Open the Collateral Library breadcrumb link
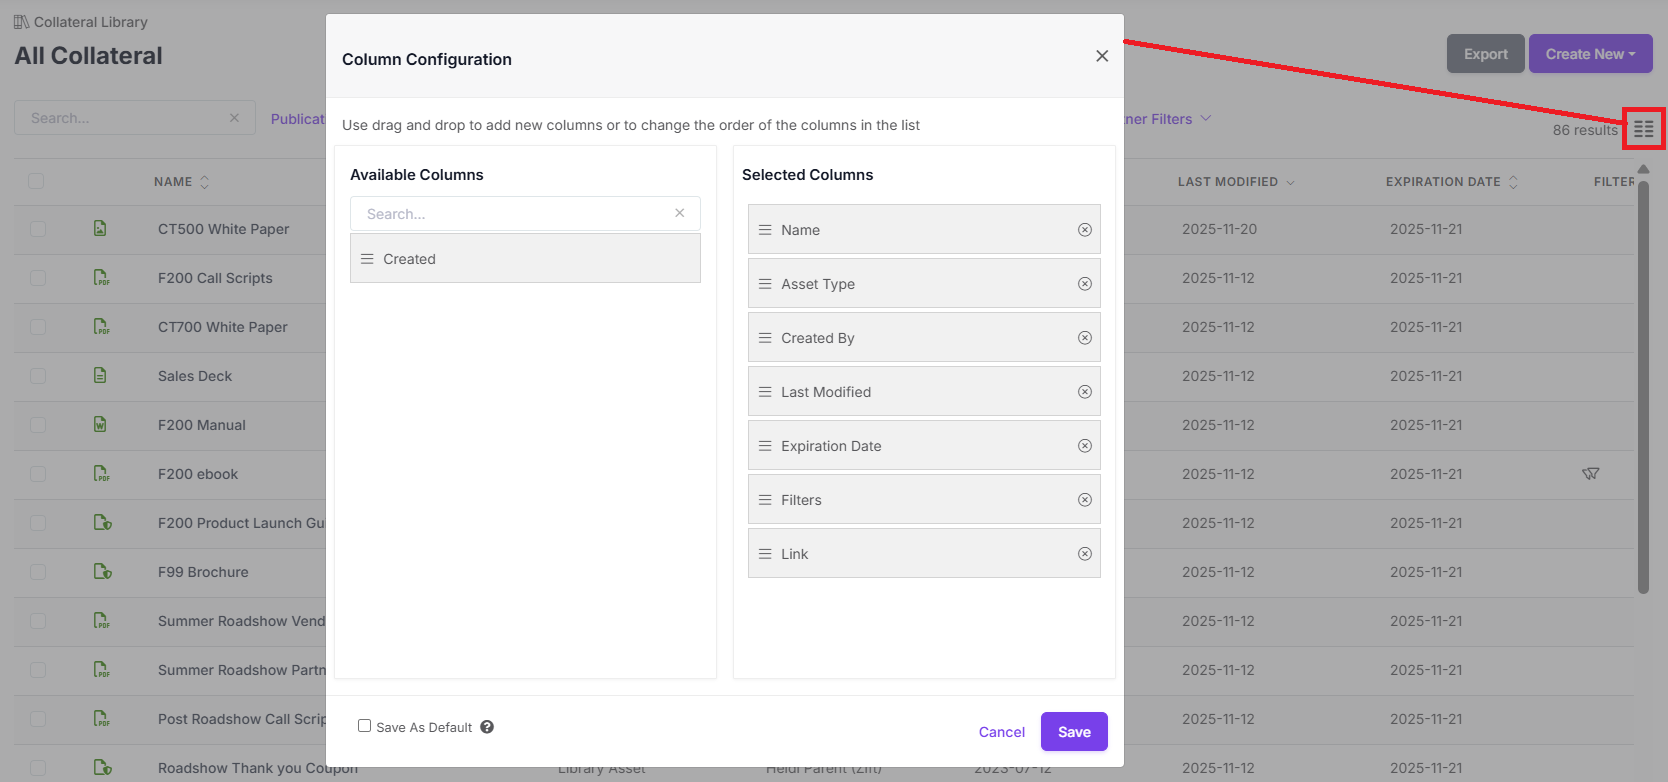 (91, 22)
